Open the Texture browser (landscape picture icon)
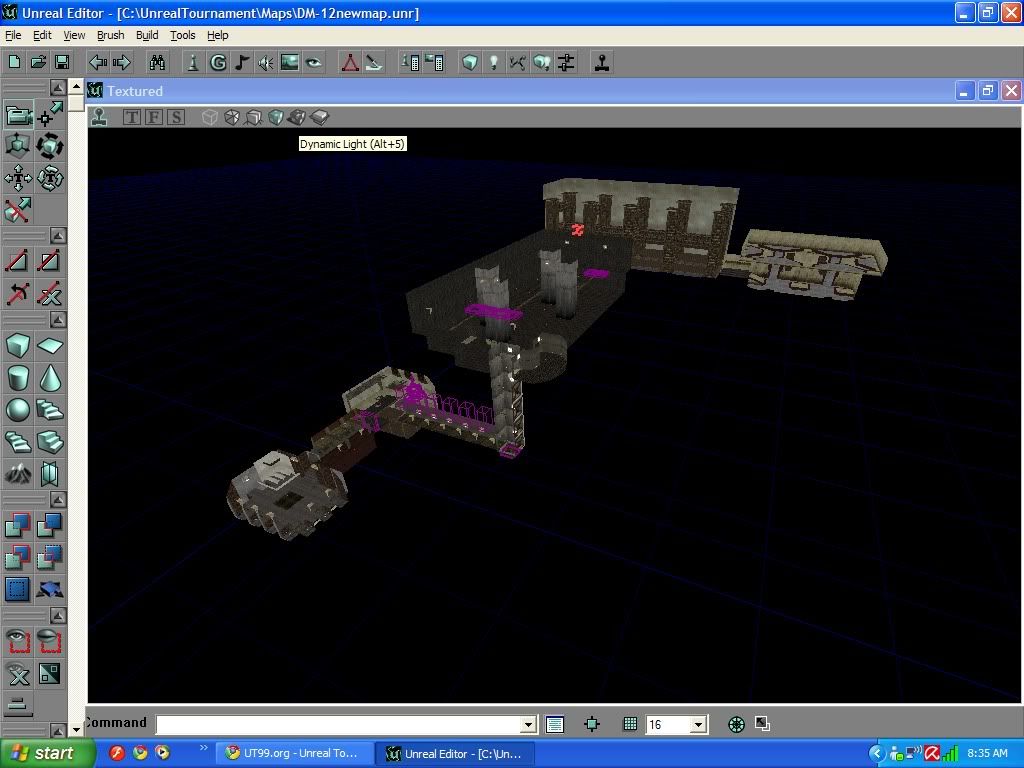The width and height of the screenshot is (1024, 768). pyautogui.click(x=289, y=63)
